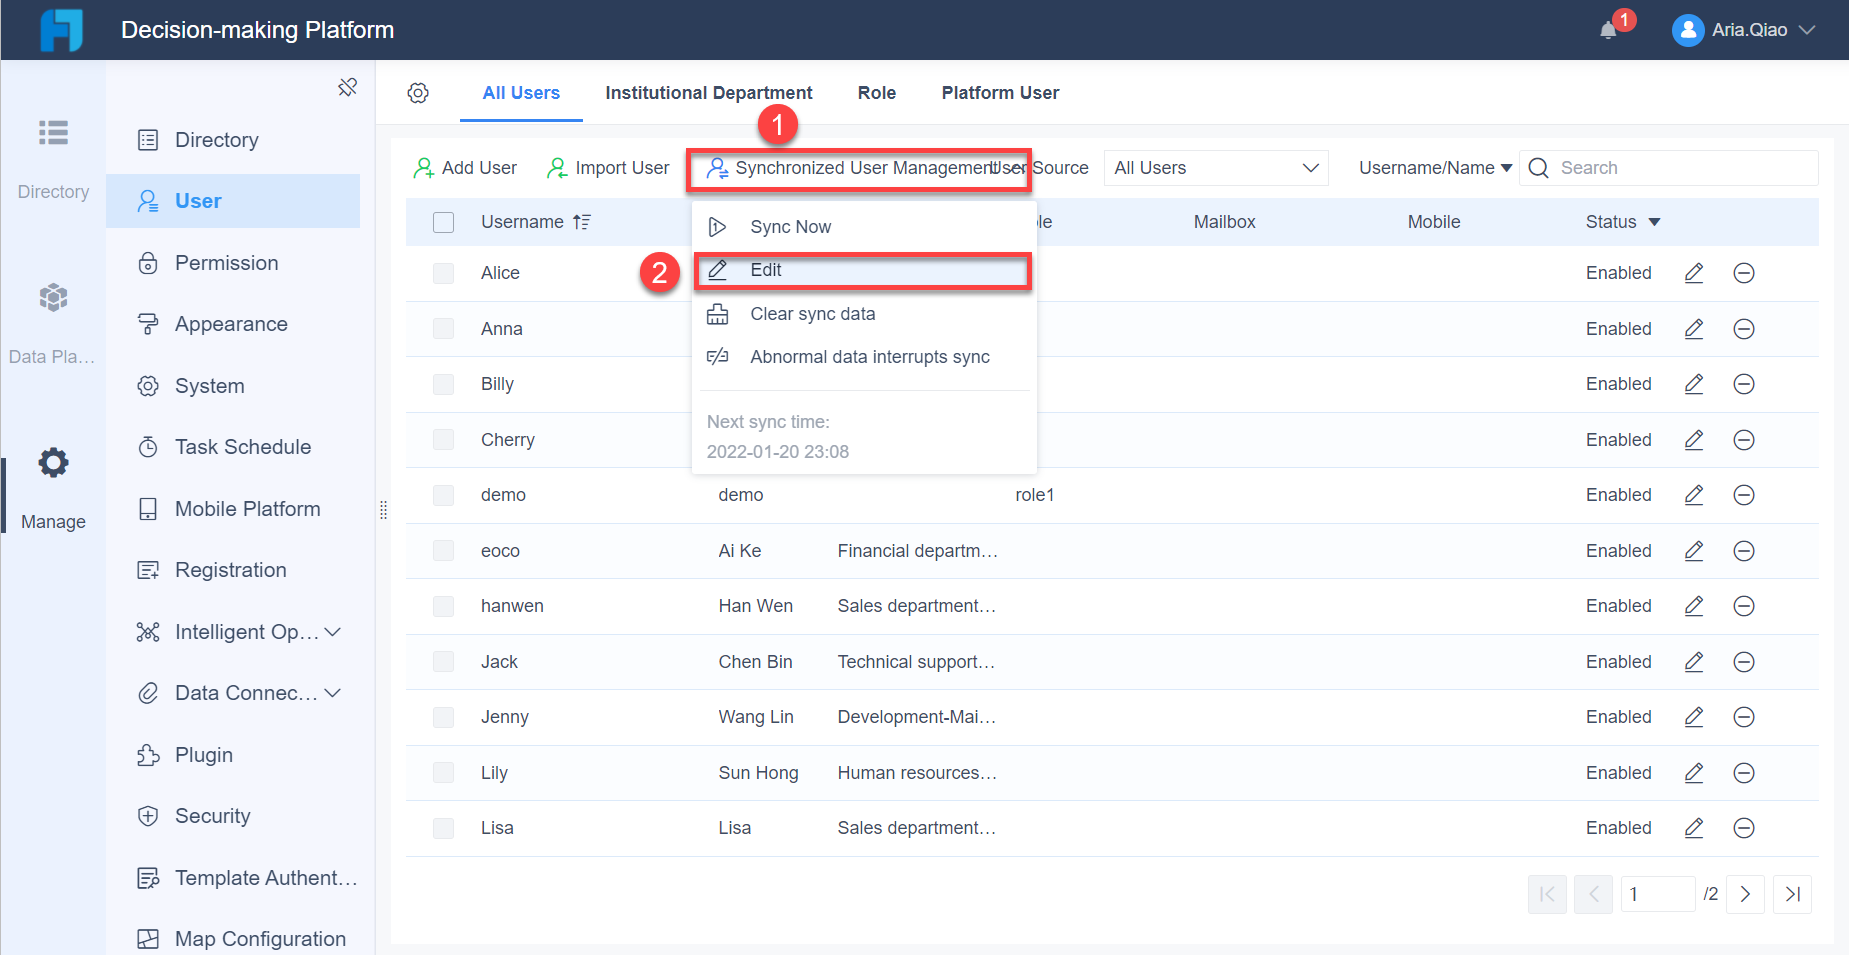The width and height of the screenshot is (1849, 955).
Task: Check the select-all checkbox in the header row
Action: [443, 222]
